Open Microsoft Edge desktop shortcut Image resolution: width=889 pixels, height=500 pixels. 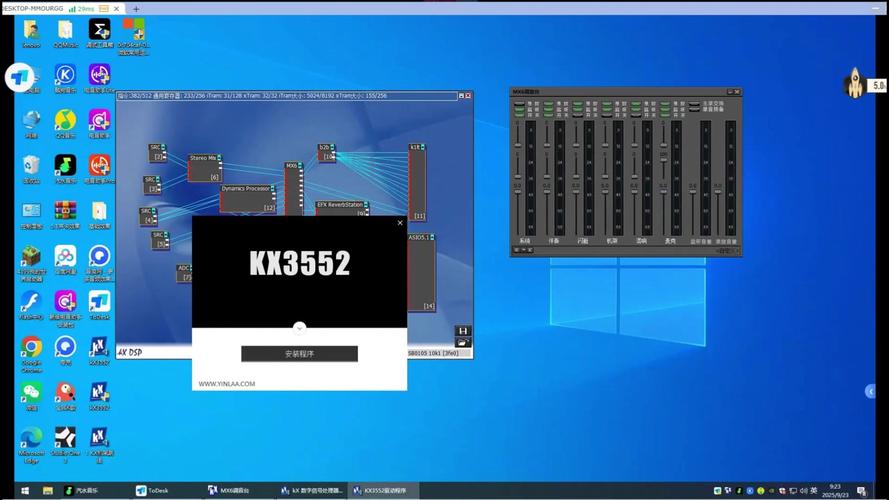(31, 438)
